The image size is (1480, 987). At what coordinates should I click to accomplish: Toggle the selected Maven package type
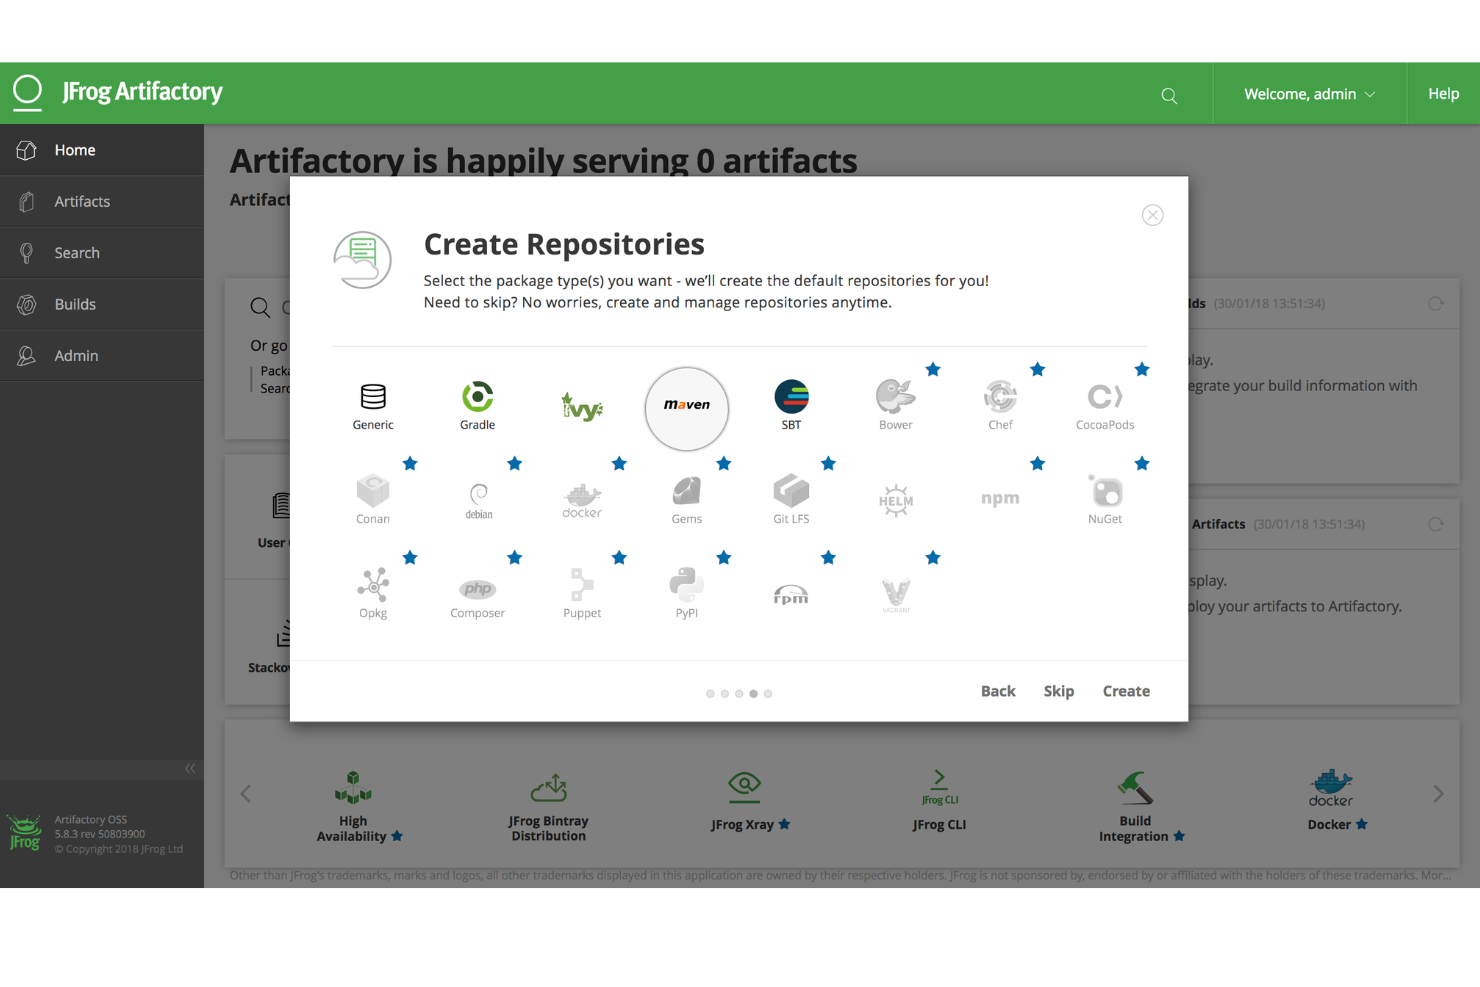coord(687,409)
